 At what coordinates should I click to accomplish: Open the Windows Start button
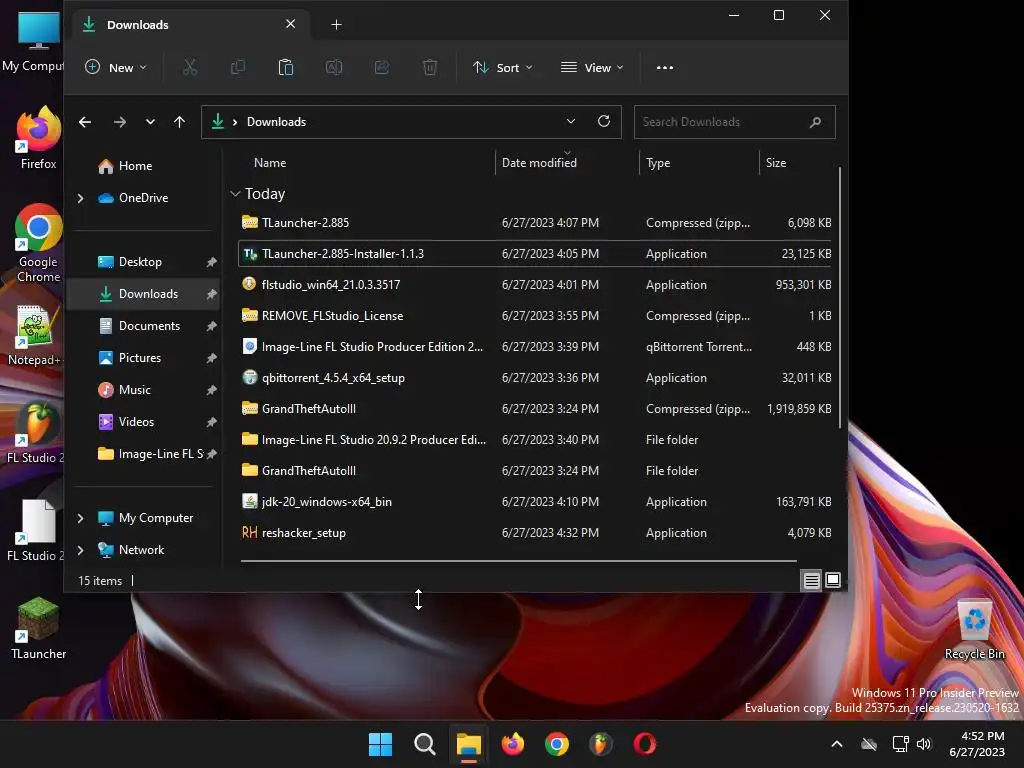click(x=380, y=744)
